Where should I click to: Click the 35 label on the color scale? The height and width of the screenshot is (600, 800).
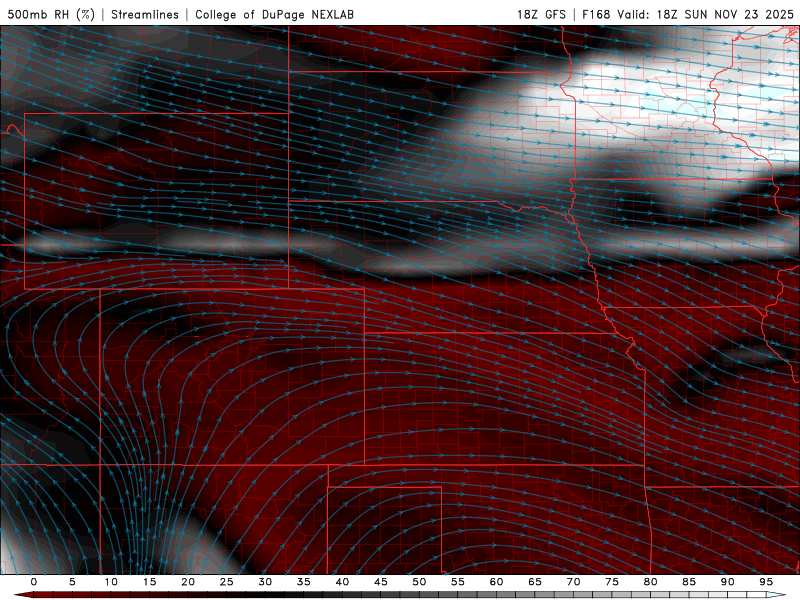[304, 582]
